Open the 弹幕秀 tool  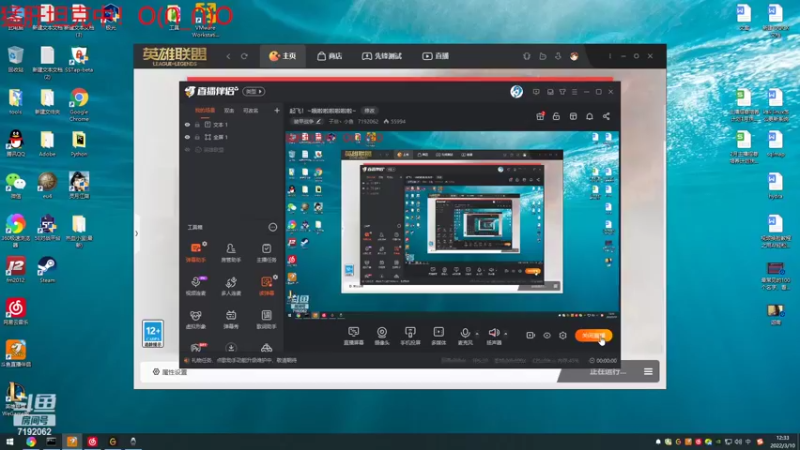click(x=231, y=319)
